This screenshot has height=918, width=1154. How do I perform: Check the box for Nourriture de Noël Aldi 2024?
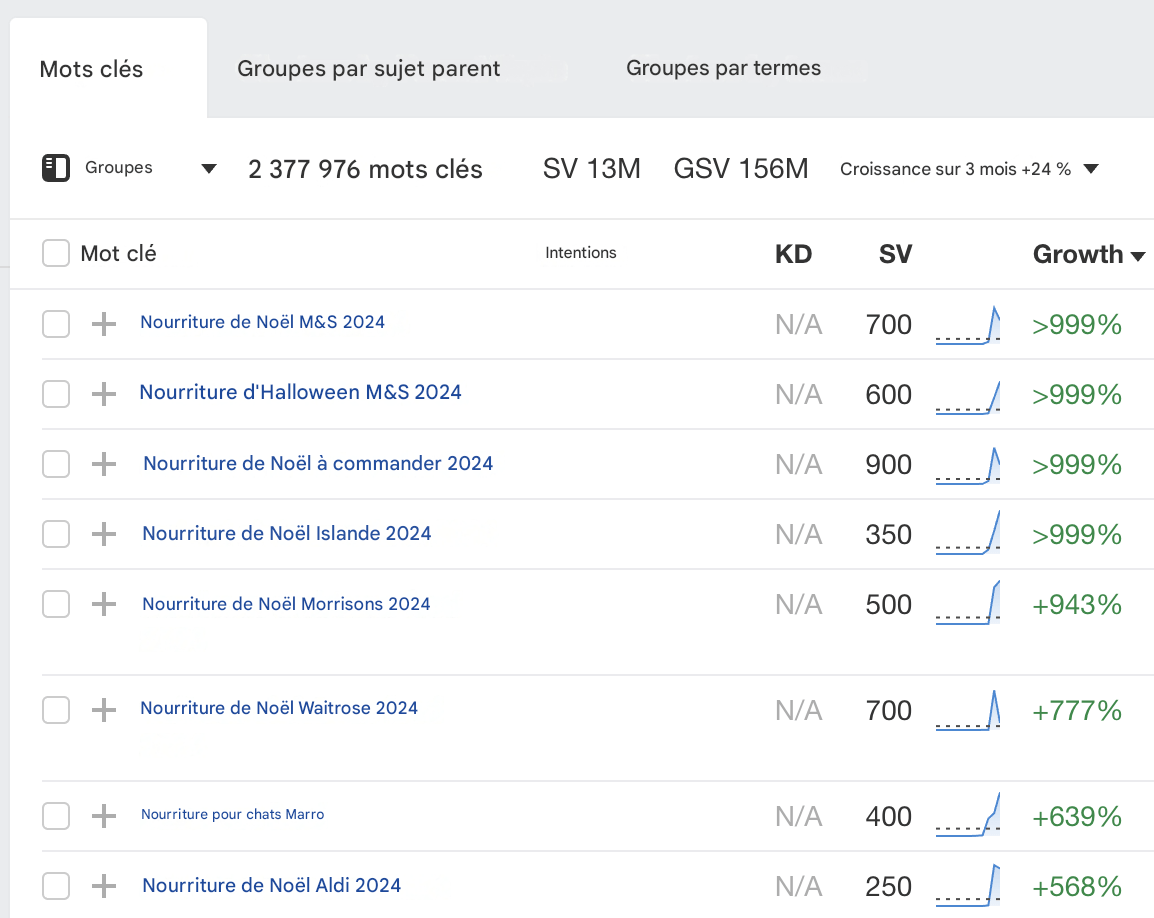coord(56,886)
